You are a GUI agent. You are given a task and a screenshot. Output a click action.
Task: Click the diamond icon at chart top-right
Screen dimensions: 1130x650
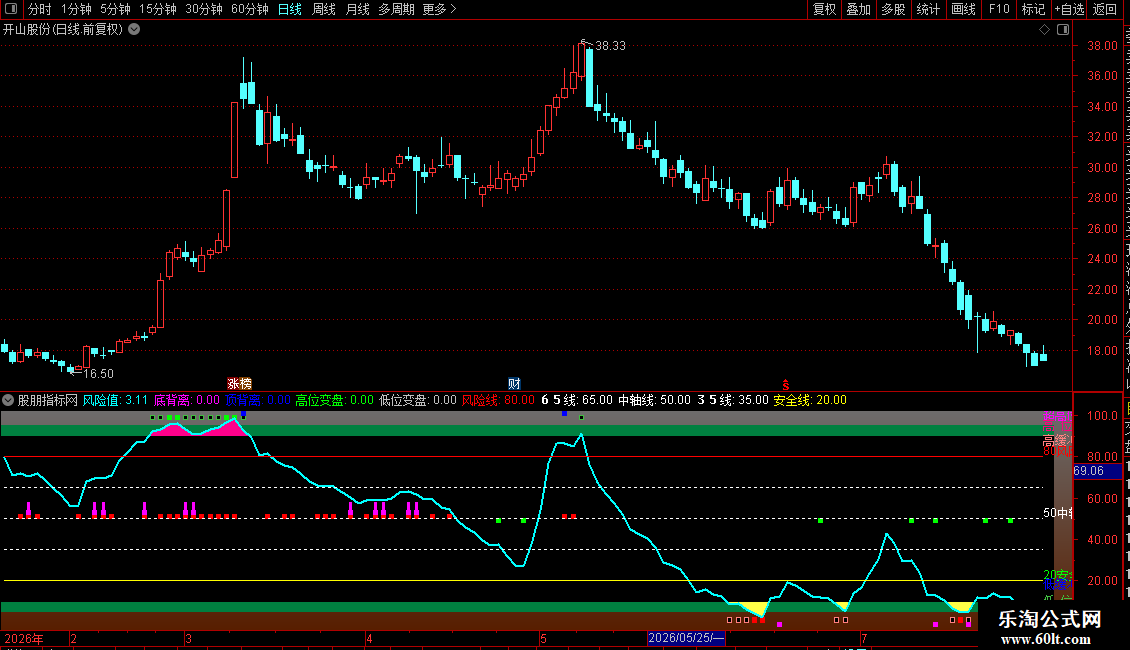point(1044,30)
